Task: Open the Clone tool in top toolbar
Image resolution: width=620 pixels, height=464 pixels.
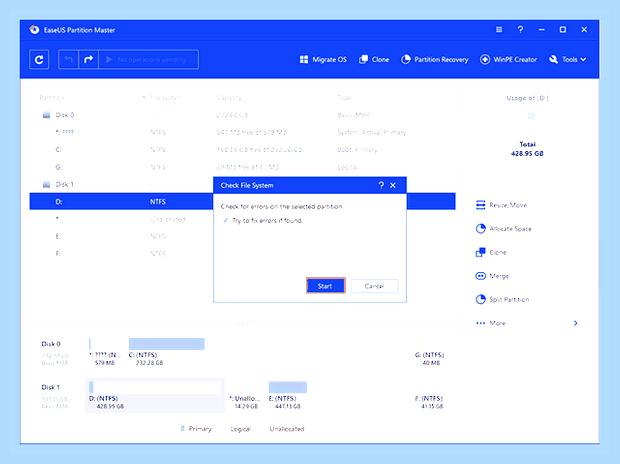Action: pos(374,60)
